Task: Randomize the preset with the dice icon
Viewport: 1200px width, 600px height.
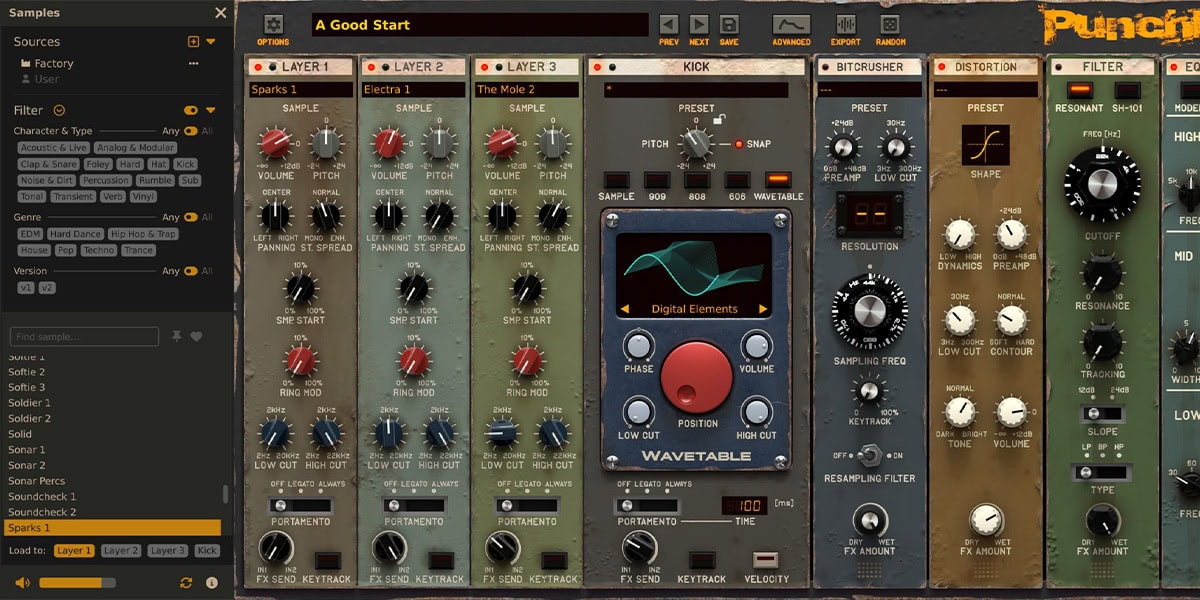Action: [x=890, y=25]
